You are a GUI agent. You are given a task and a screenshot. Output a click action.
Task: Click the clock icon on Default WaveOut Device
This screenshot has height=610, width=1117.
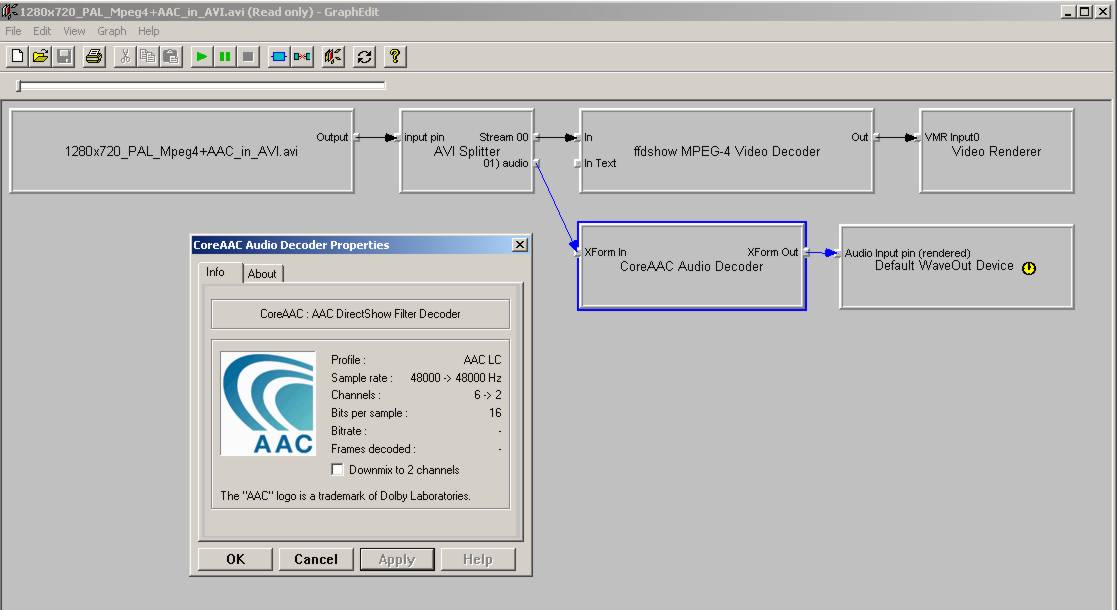1029,268
